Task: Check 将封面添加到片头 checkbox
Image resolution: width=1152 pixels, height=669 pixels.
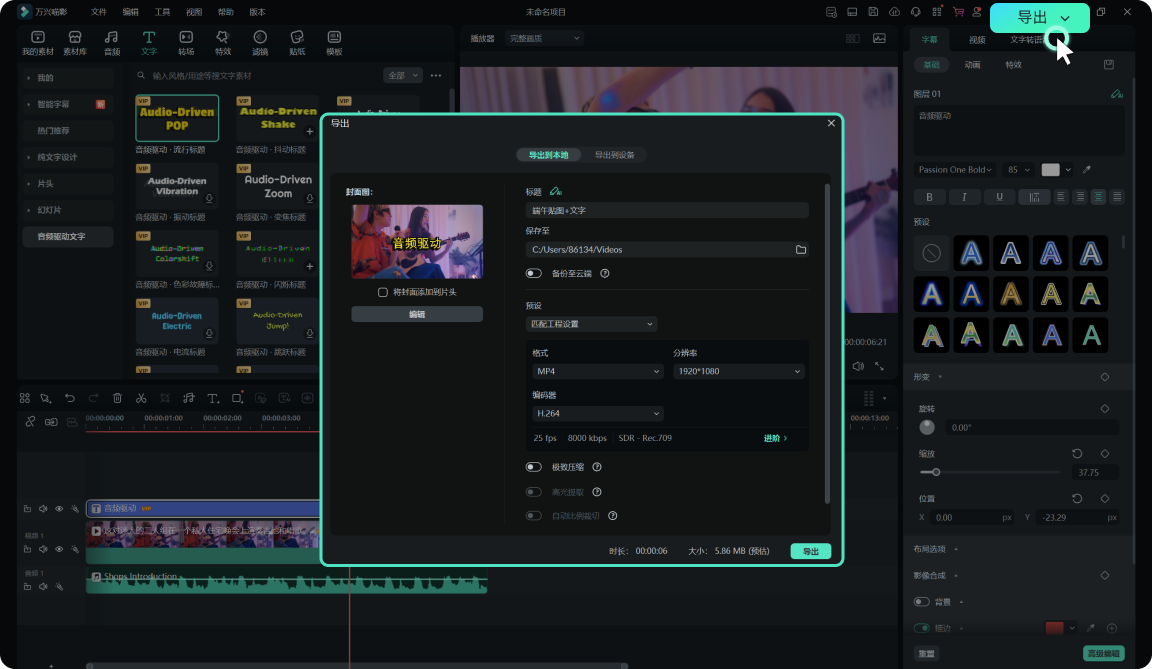Action: click(x=383, y=292)
